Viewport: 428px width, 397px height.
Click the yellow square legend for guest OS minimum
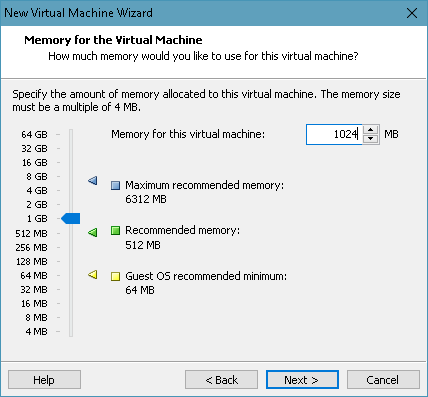(115, 276)
